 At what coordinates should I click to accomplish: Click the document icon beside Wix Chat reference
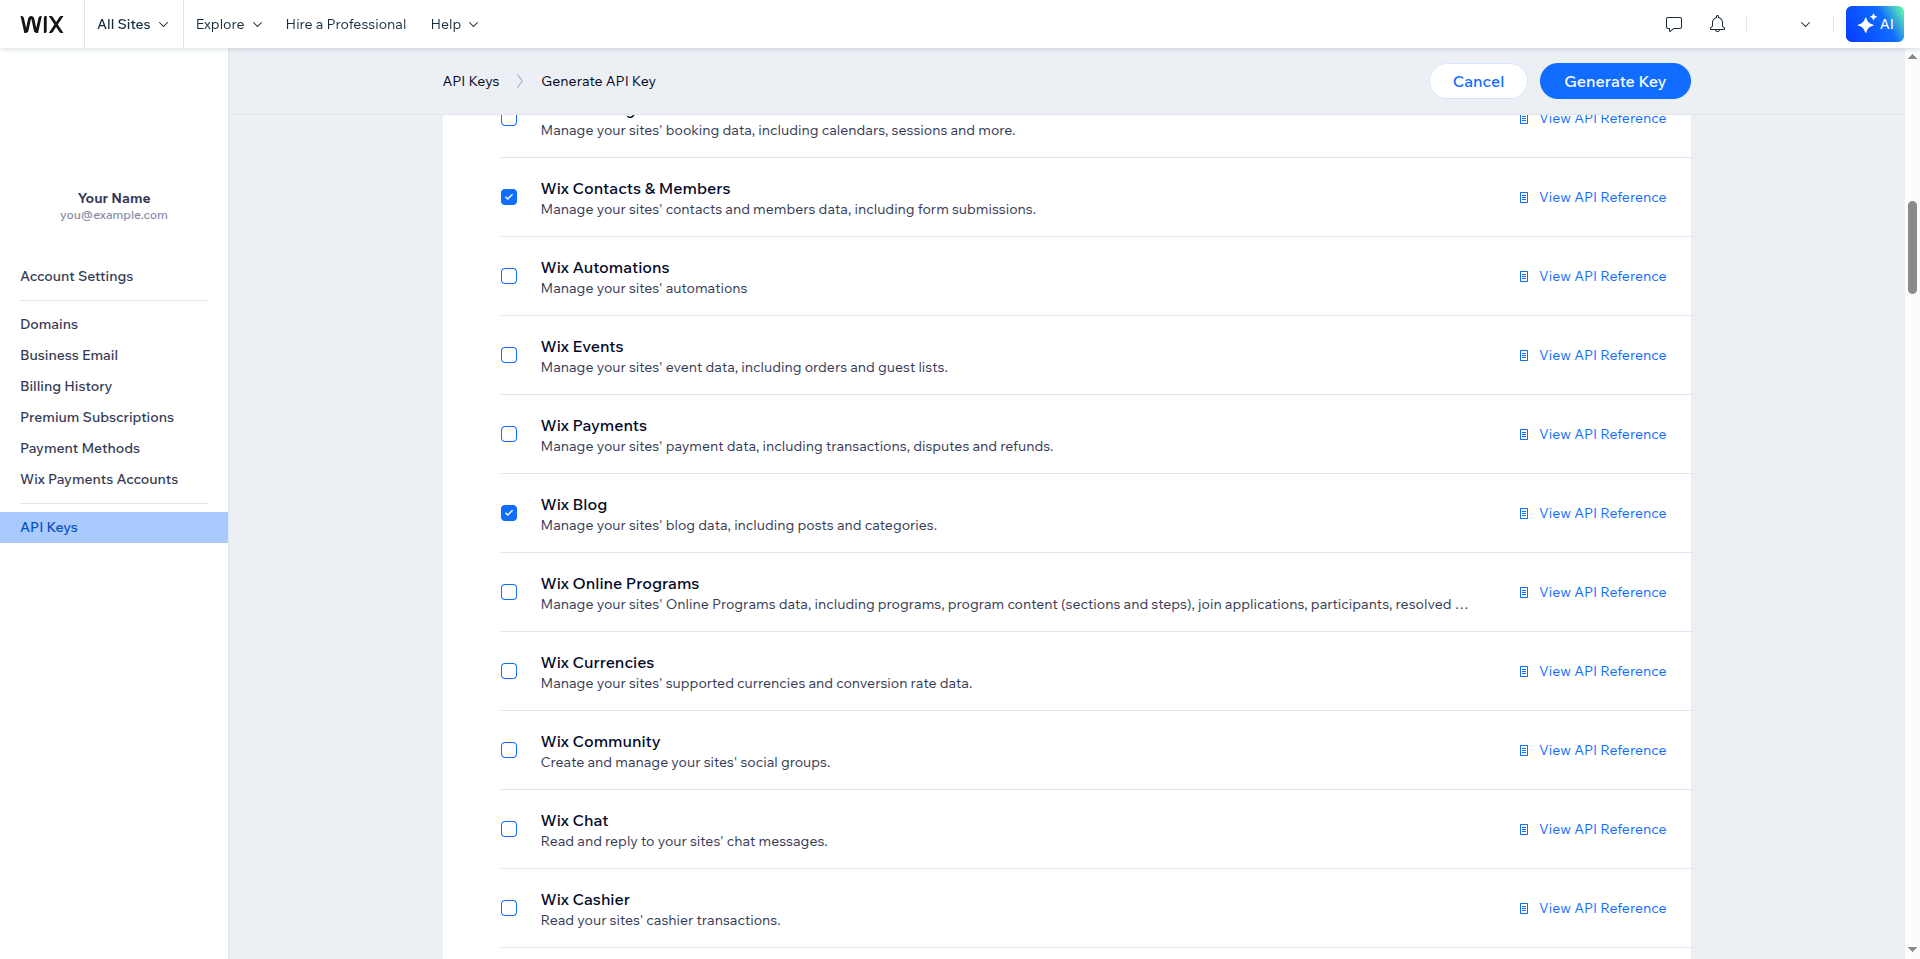coord(1524,830)
